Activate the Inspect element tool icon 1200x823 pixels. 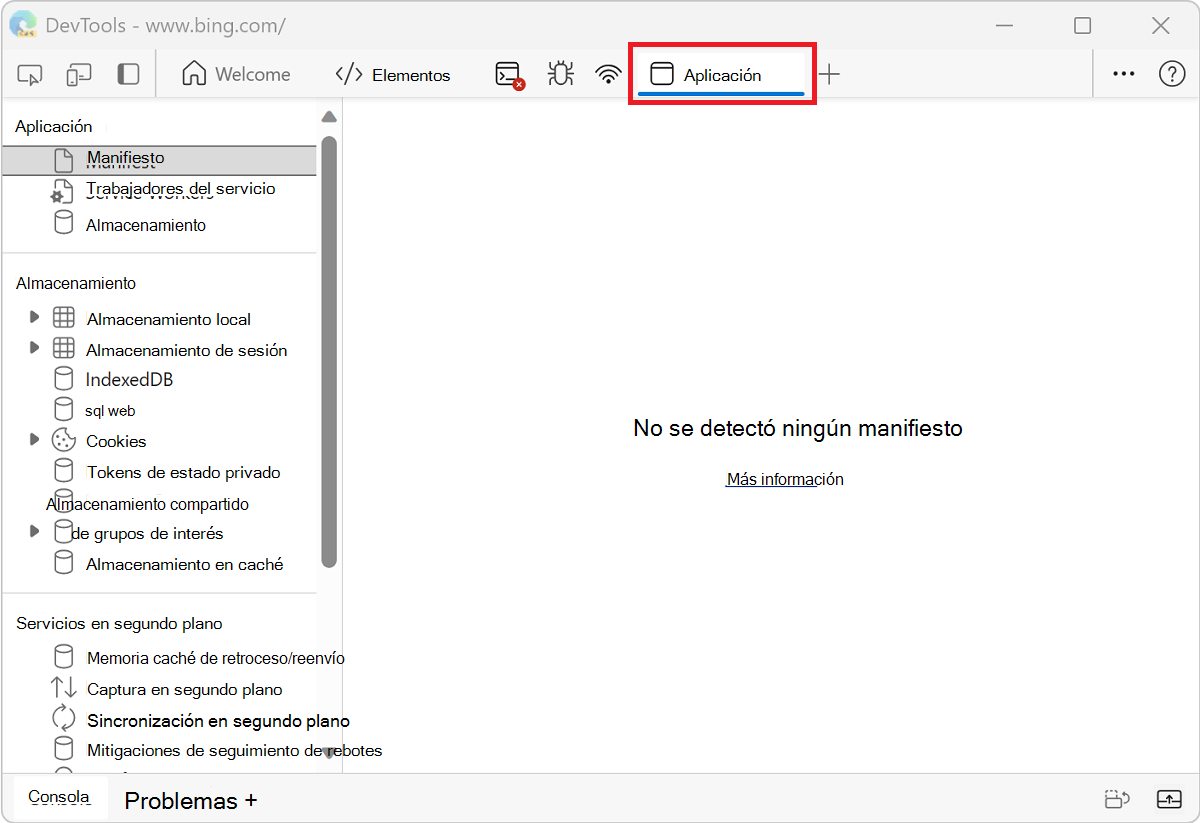tap(30, 75)
